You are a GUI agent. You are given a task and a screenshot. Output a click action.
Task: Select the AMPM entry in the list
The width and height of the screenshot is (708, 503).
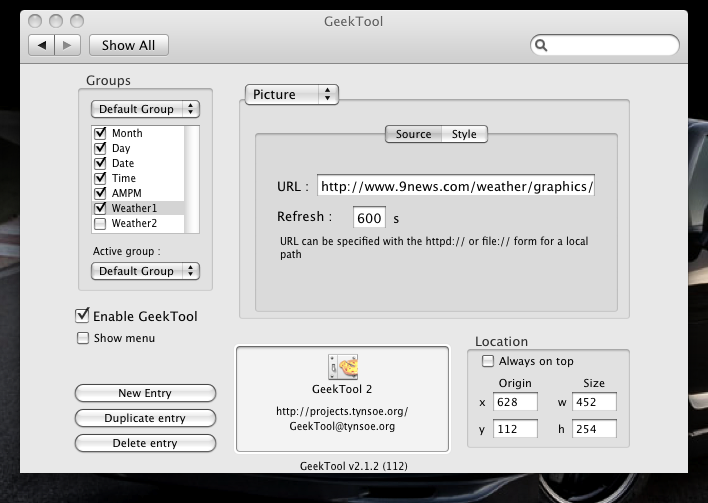(x=138, y=193)
